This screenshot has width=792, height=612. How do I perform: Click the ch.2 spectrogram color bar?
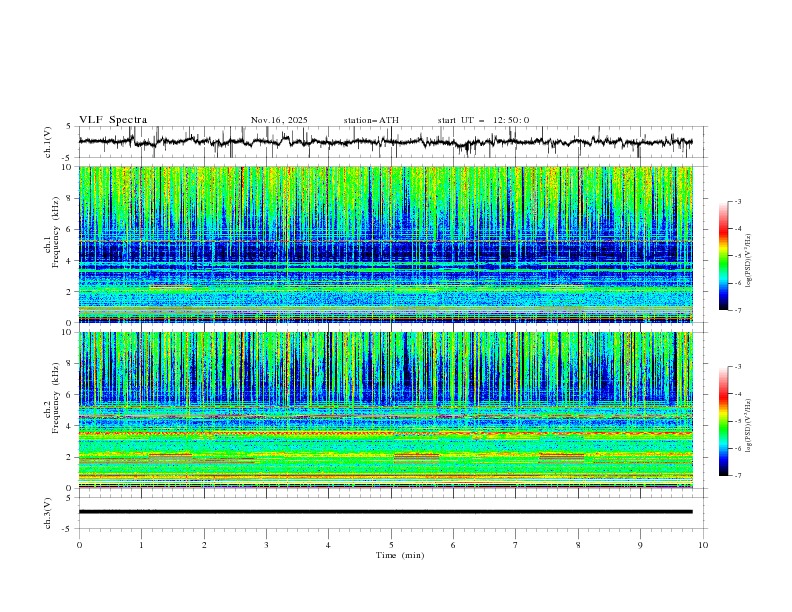[x=724, y=421]
